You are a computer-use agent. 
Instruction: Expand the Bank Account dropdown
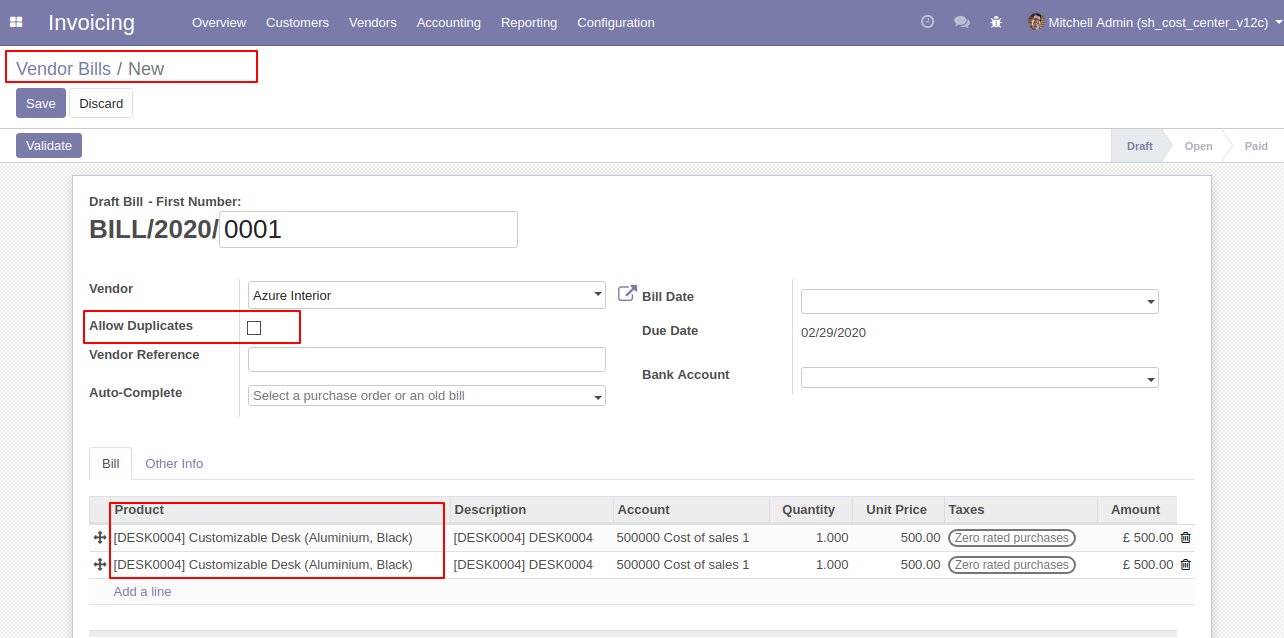1150,378
